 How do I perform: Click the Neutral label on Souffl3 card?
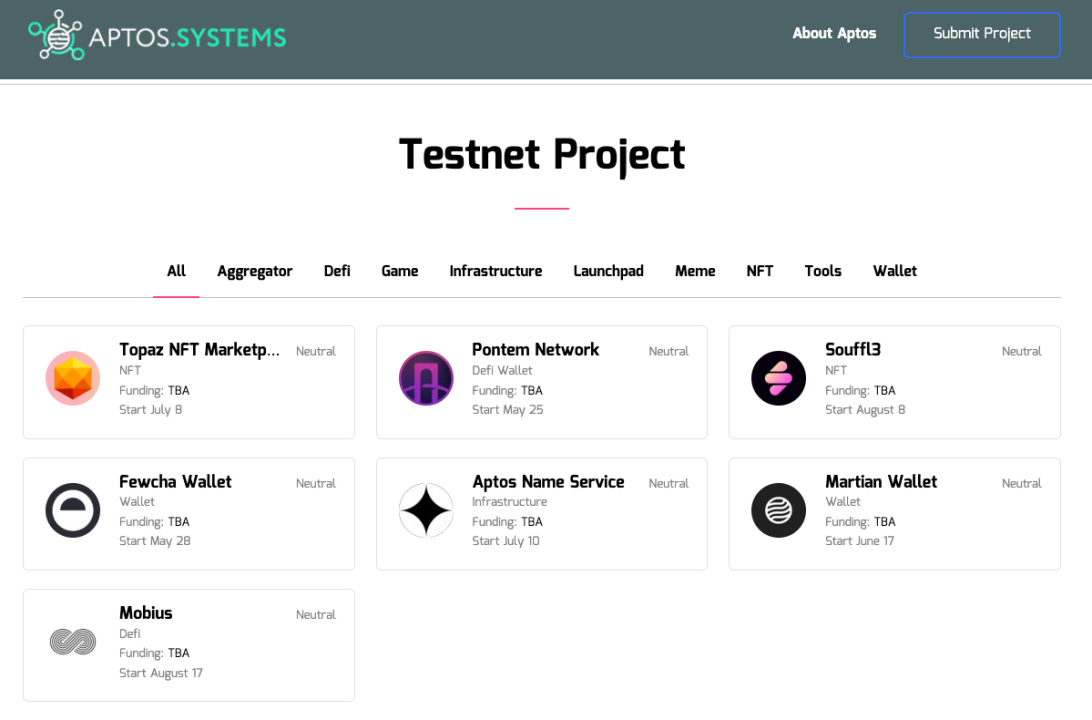coord(1022,352)
